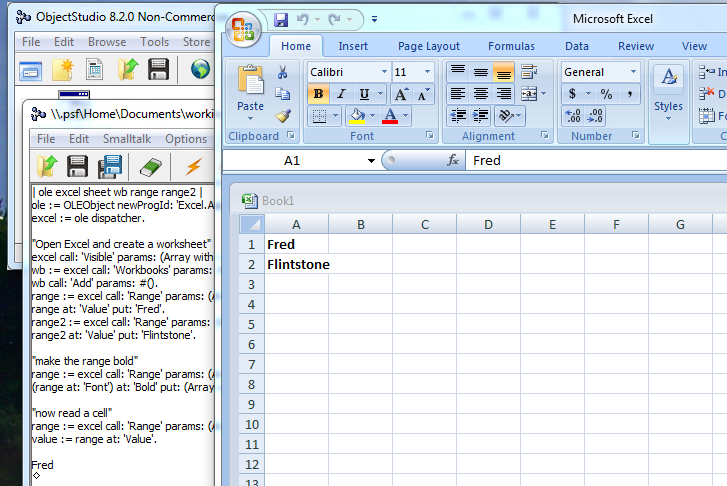Activate the Format Painter brush
The image size is (727, 486).
click(x=282, y=115)
